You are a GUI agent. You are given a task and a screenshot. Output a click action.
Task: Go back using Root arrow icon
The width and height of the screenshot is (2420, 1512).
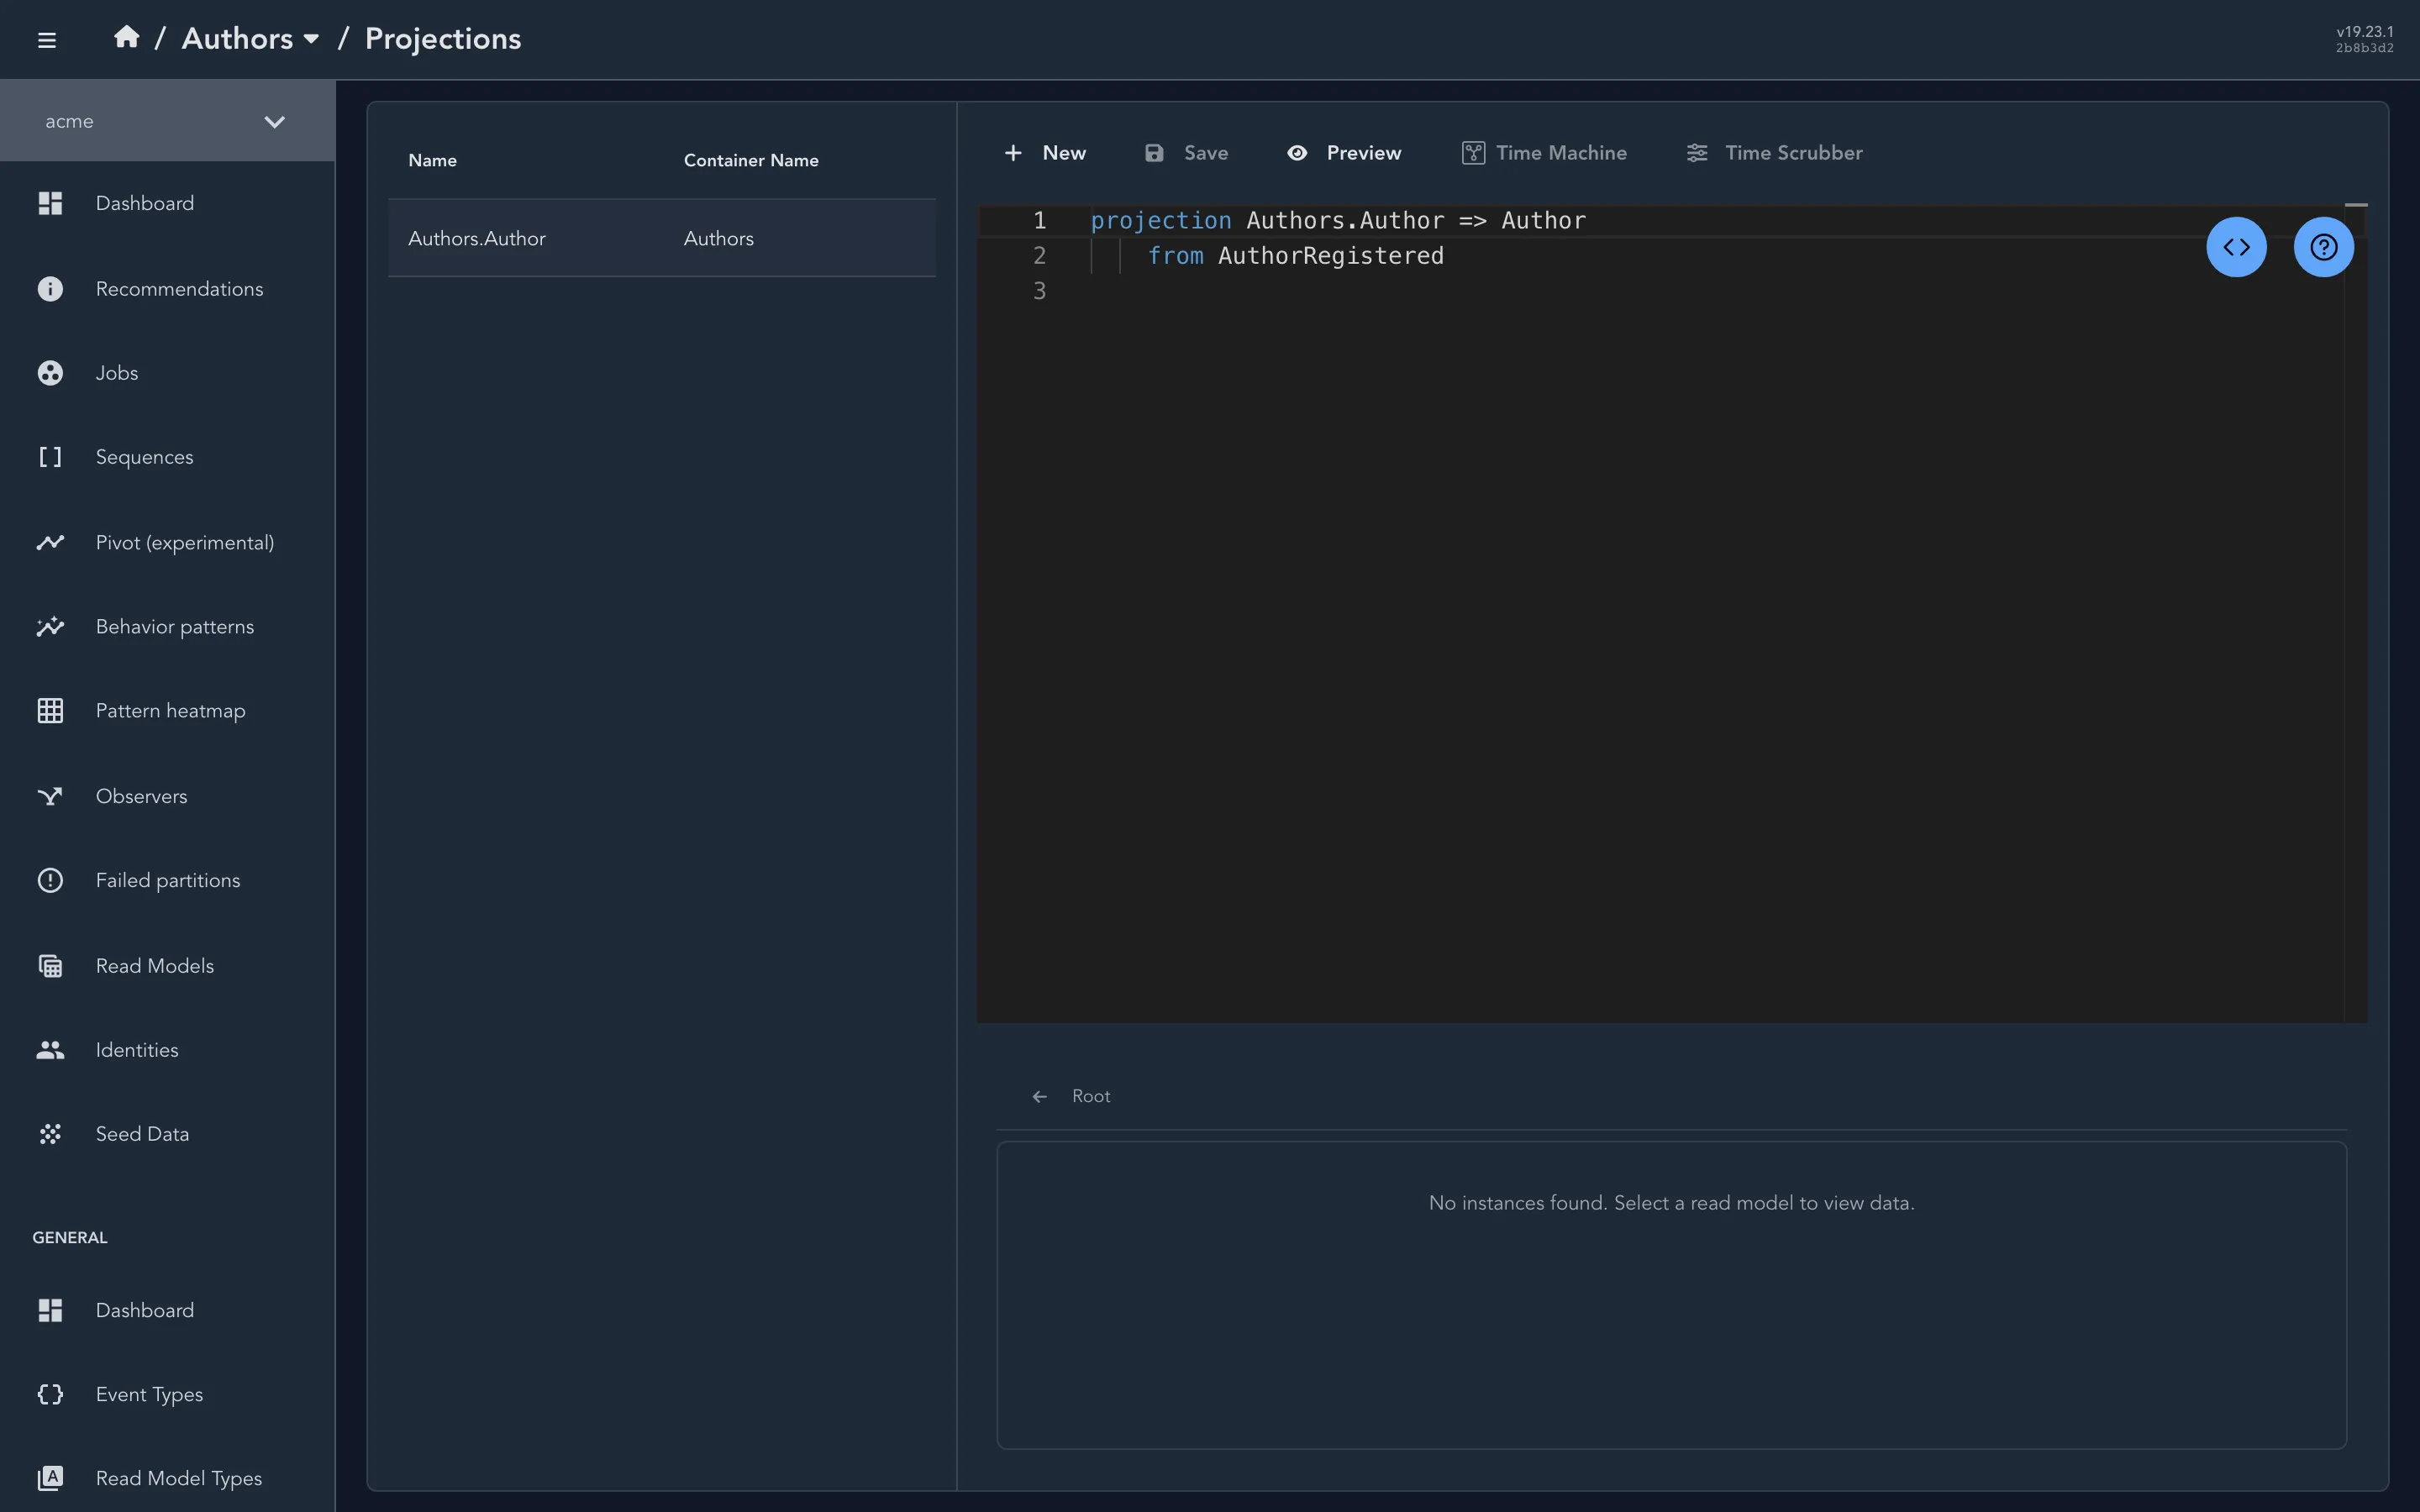tap(1040, 1096)
